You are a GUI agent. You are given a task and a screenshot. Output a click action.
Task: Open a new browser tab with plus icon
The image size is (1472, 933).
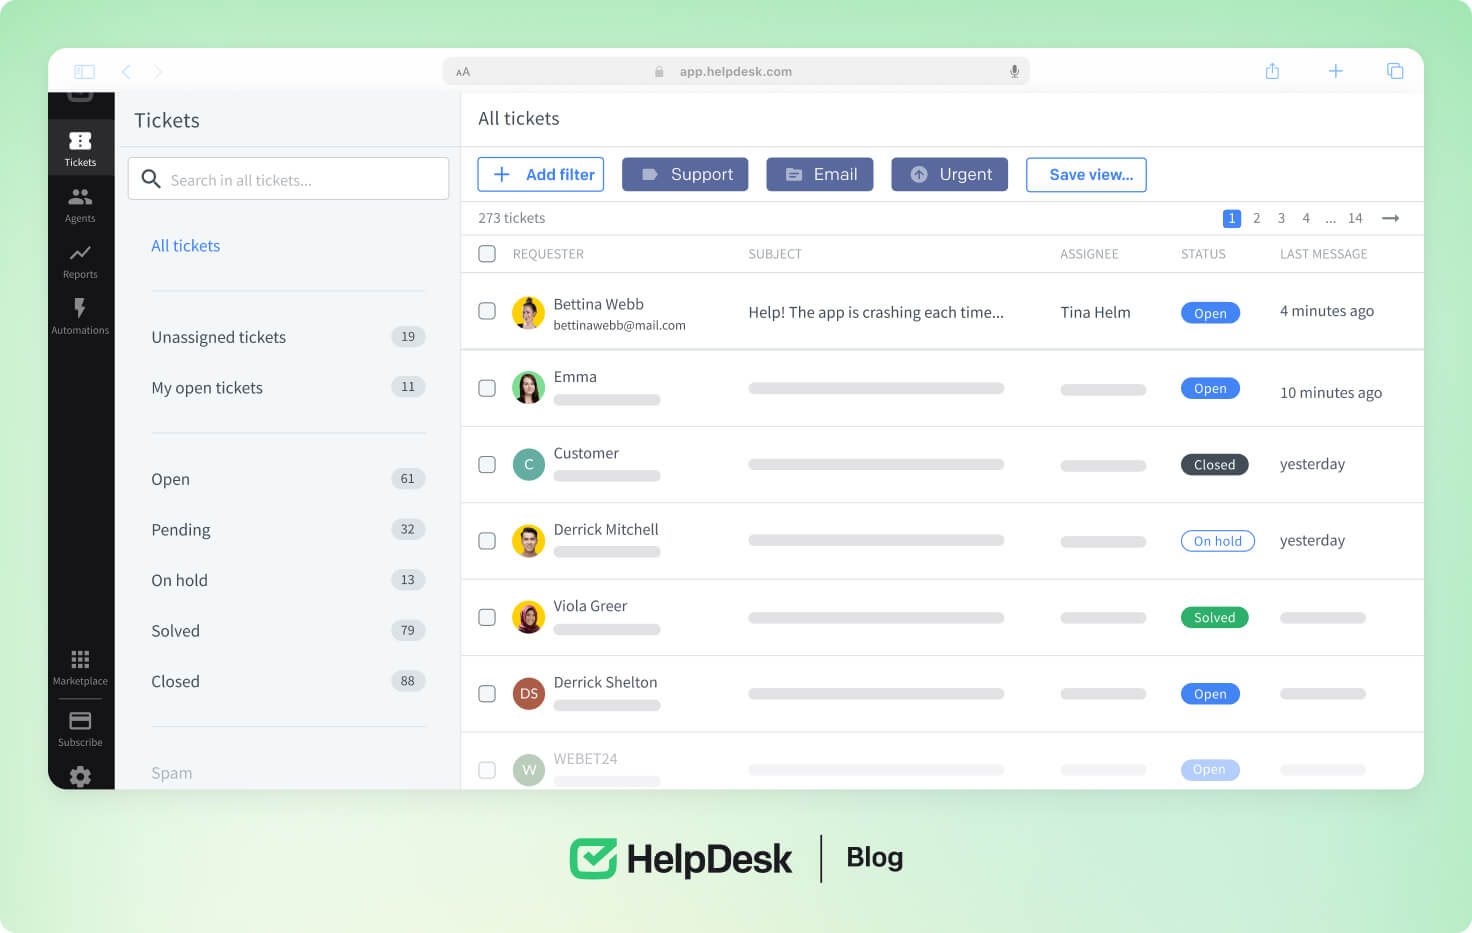(x=1335, y=71)
